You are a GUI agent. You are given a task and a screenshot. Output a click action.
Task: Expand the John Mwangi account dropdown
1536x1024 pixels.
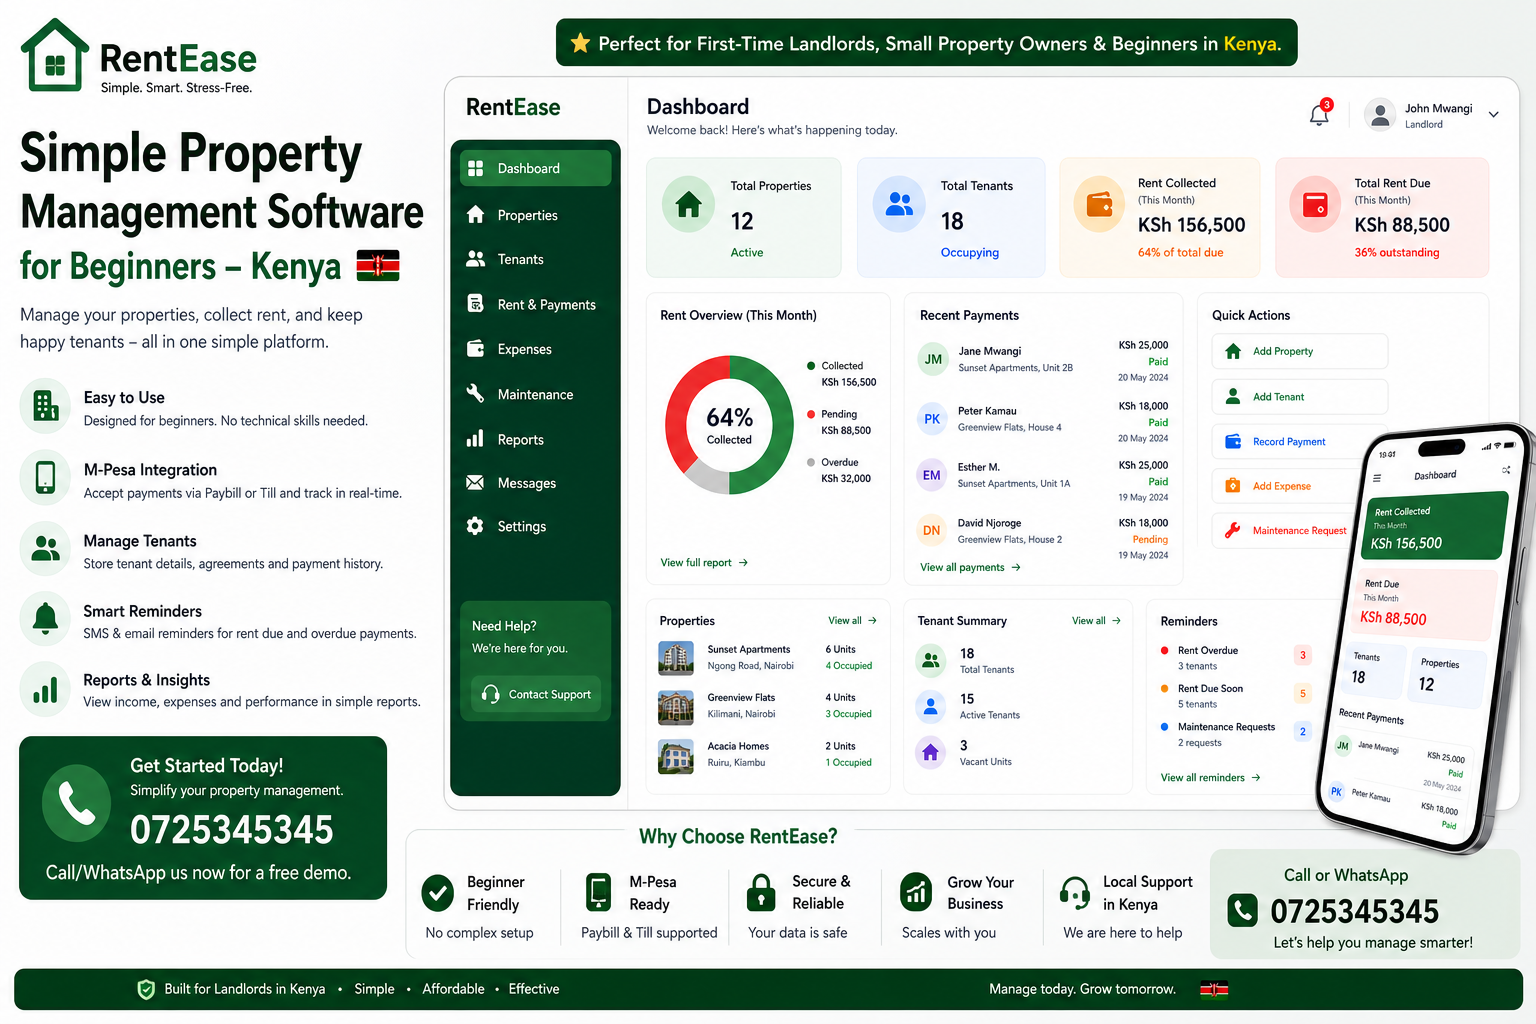1493,115
